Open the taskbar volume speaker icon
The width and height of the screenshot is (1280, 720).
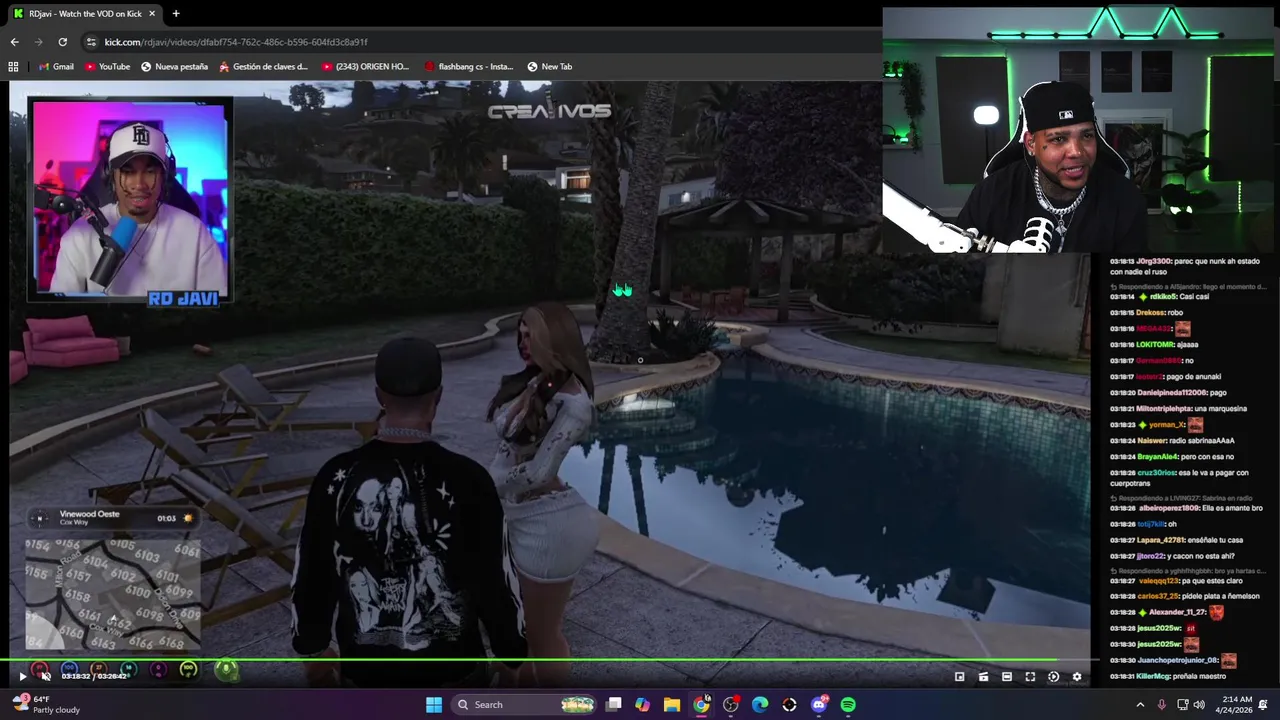1199,705
